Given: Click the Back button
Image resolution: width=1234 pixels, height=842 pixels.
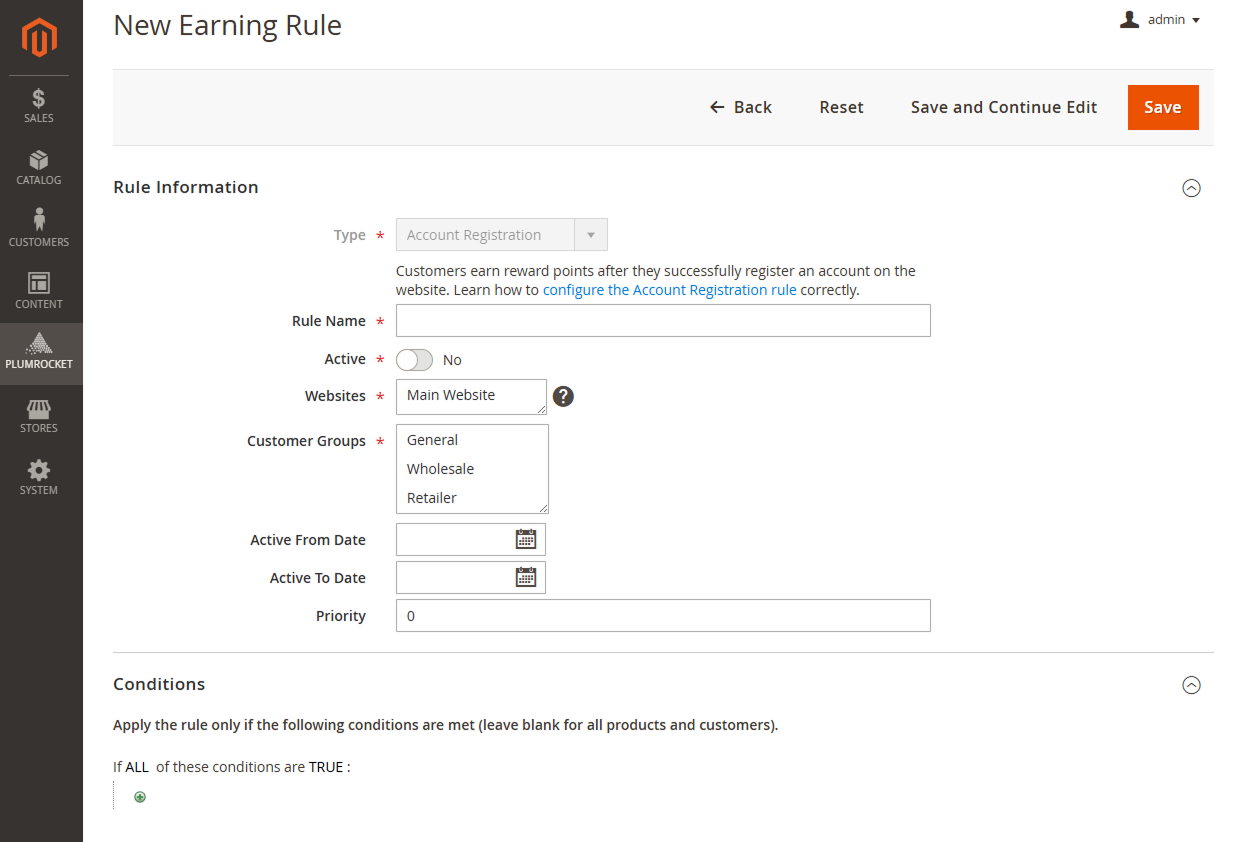Looking at the screenshot, I should tap(741, 107).
